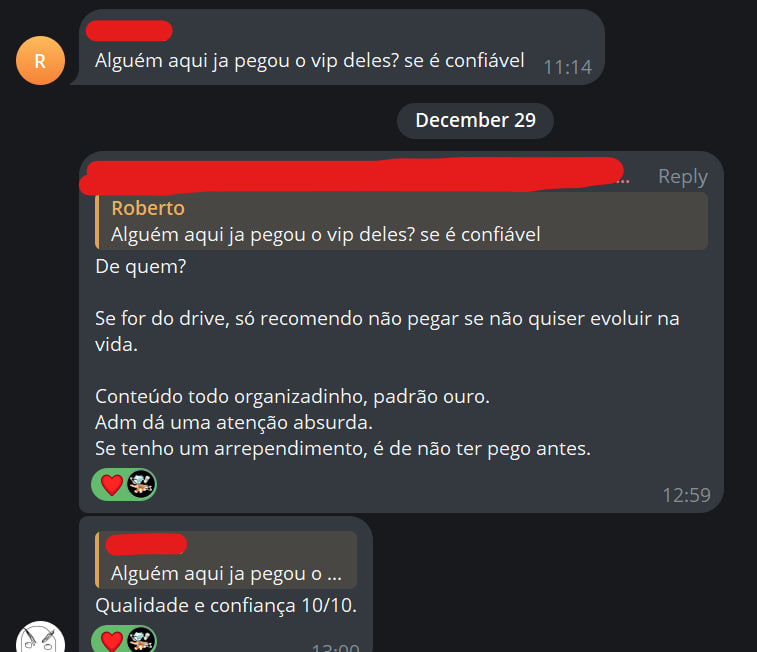
Task: Select the 'De quem?' message text
Action: pyautogui.click(x=140, y=266)
